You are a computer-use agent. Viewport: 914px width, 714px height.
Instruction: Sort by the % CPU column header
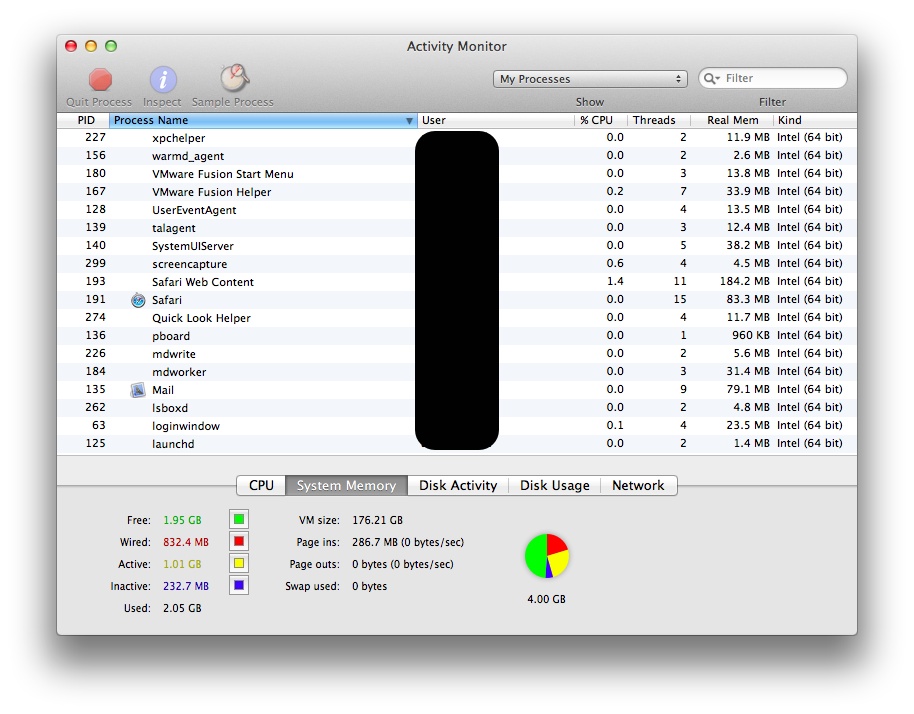point(600,120)
